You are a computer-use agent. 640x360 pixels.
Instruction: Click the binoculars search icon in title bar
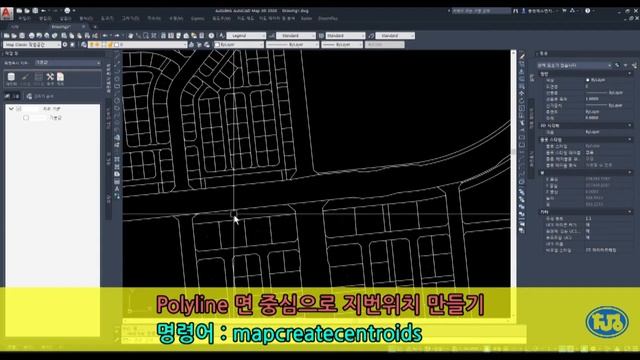tap(516, 11)
